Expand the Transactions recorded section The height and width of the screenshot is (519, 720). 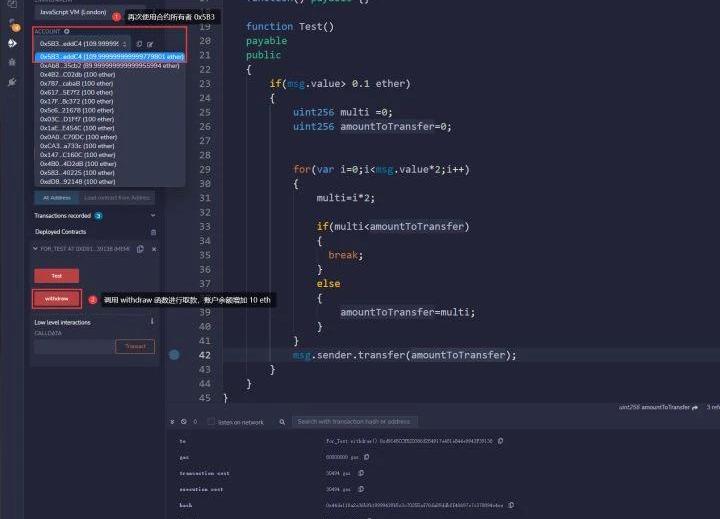[153, 215]
